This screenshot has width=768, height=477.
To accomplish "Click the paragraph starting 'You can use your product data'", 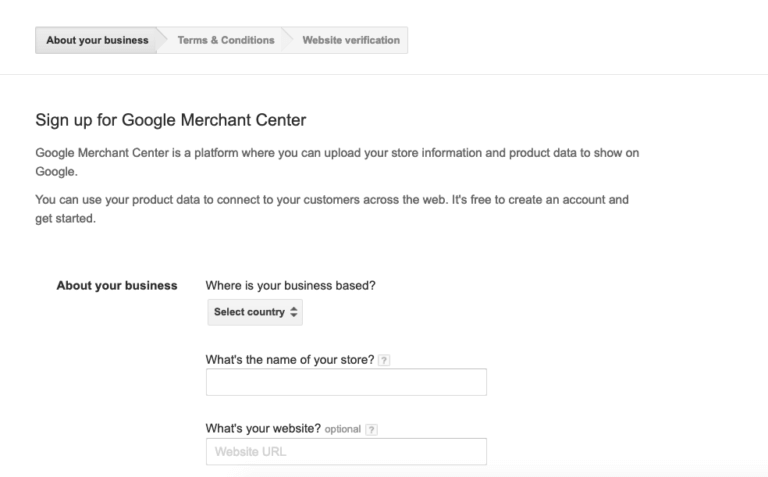I will click(x=332, y=209).
